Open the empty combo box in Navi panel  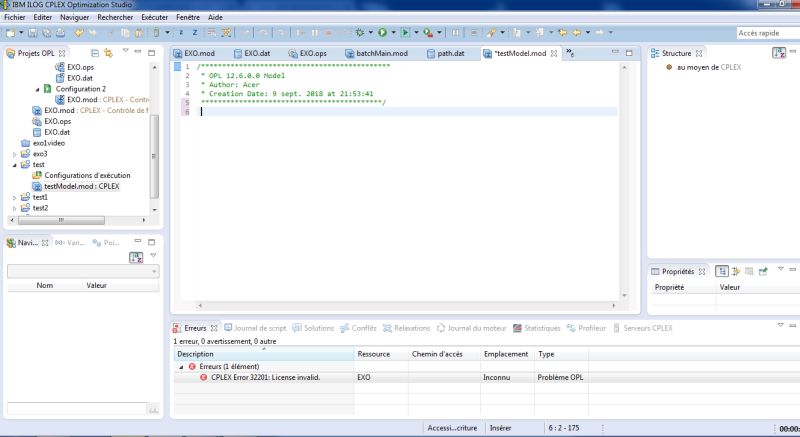(83, 272)
